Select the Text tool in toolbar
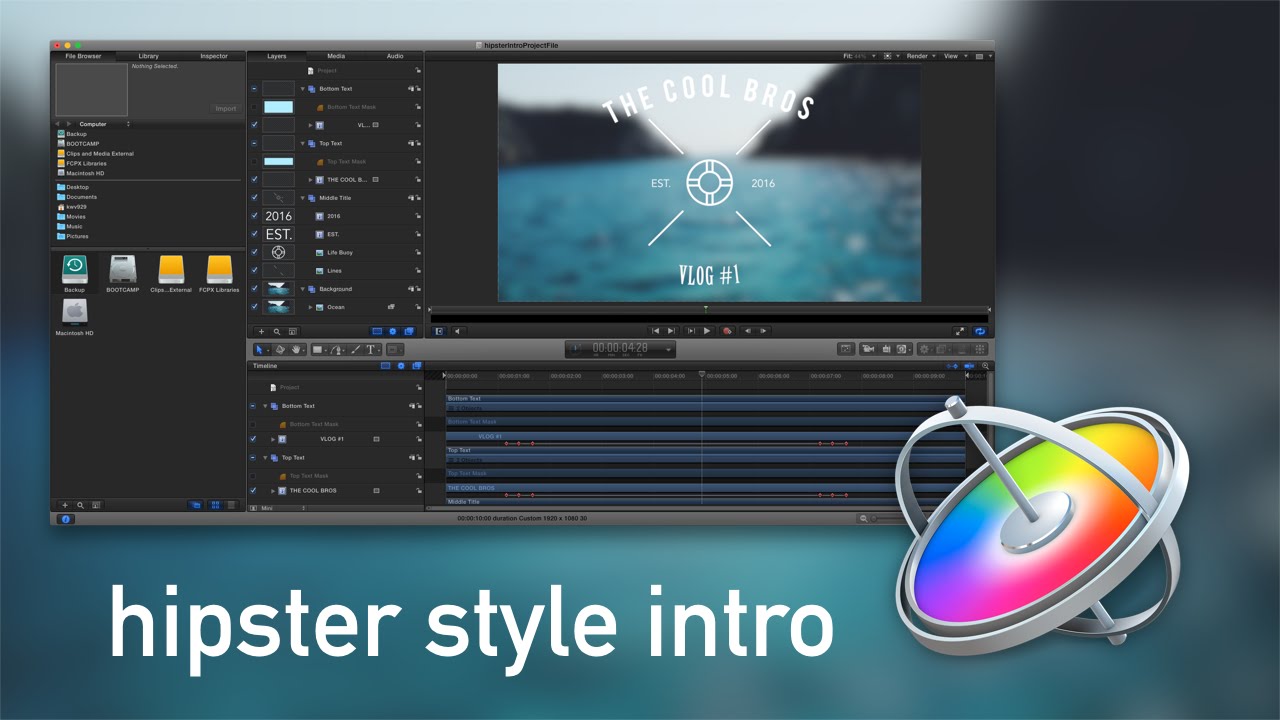Screen dimensions: 1280x720 370,349
